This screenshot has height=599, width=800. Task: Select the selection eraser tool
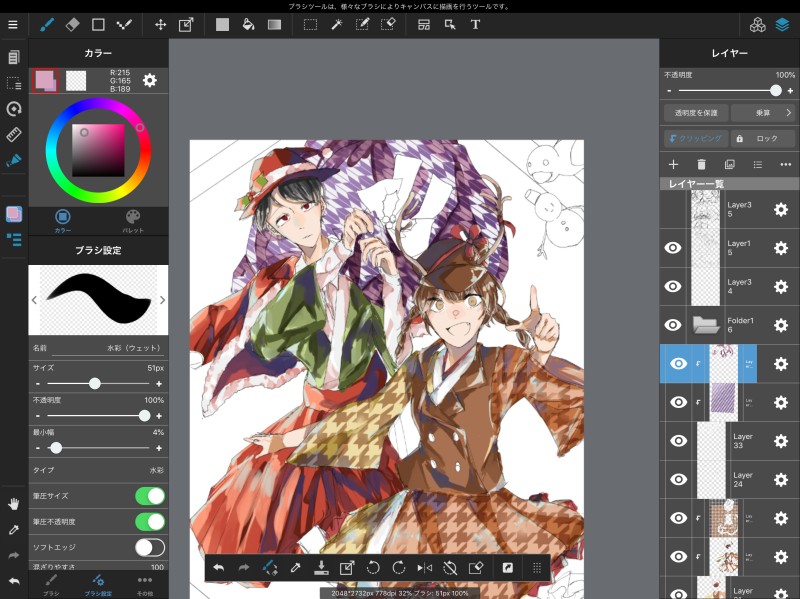(x=388, y=24)
